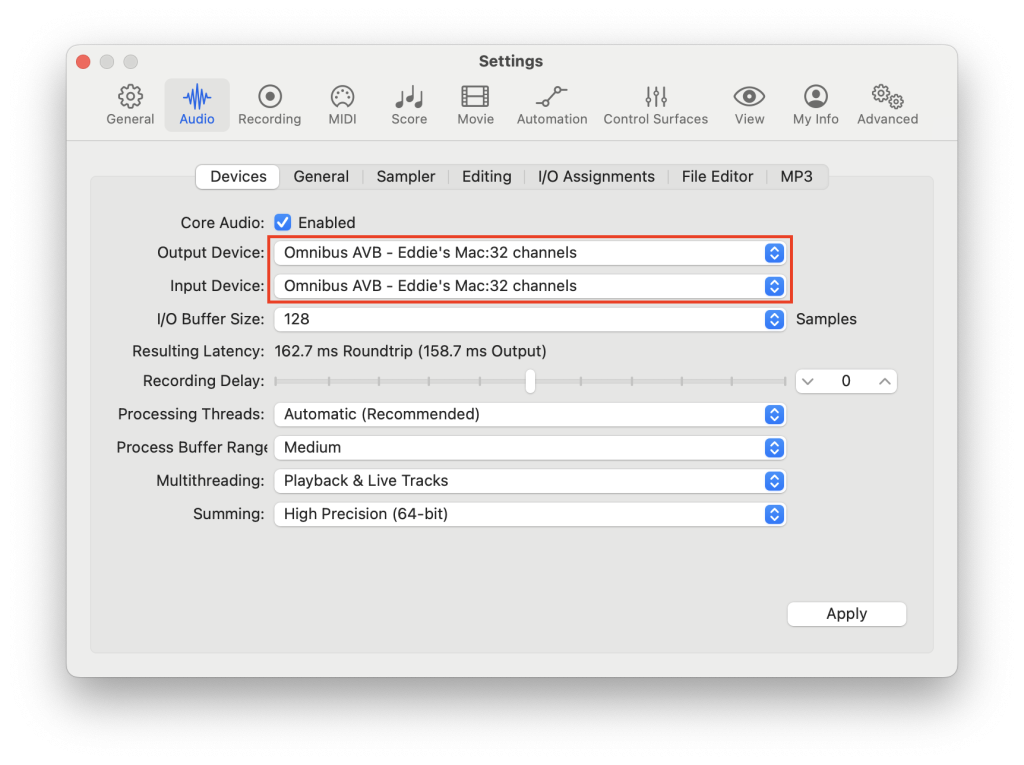Viewport: 1024px width, 765px height.
Task: Switch to the Editing tab
Action: click(487, 176)
